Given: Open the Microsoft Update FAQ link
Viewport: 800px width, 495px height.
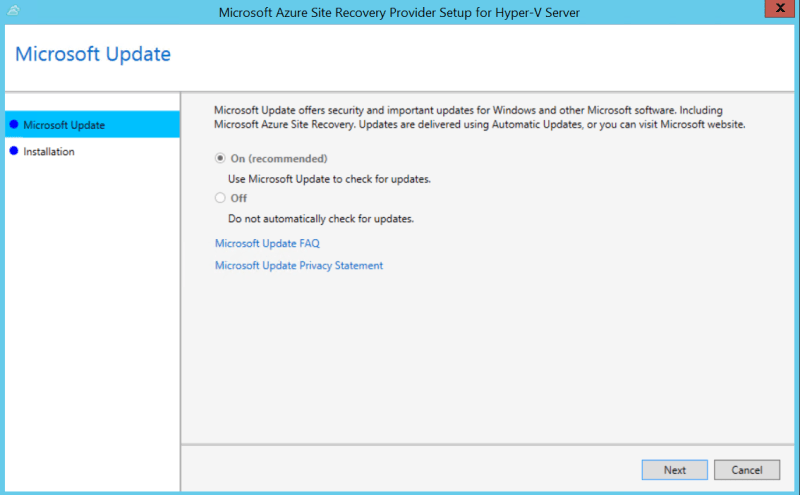Looking at the screenshot, I should coord(267,243).
